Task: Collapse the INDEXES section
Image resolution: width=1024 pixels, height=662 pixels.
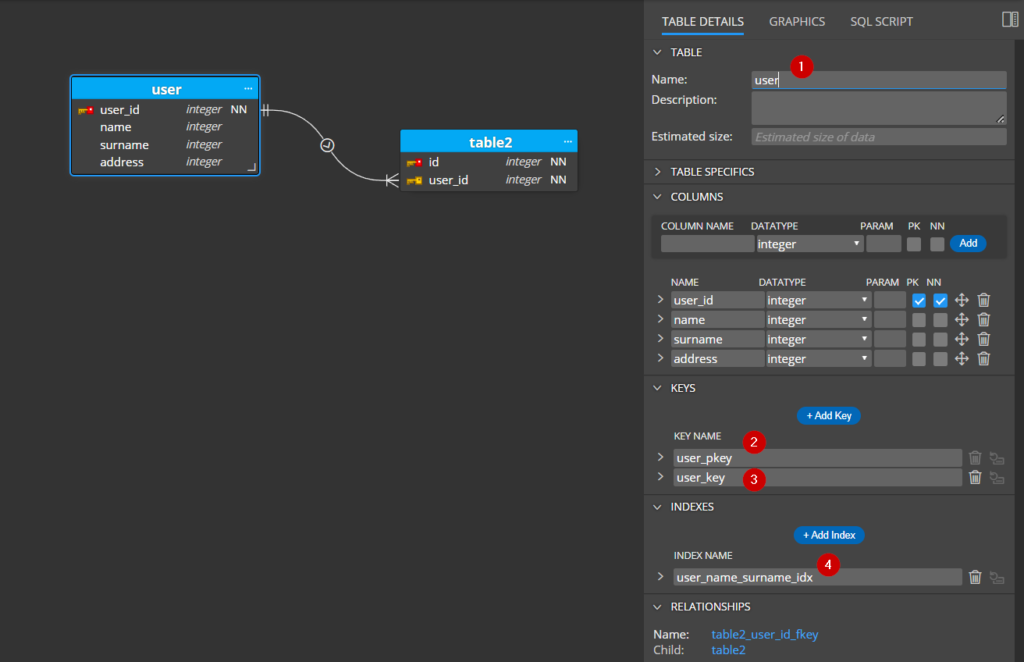Action: tap(658, 507)
